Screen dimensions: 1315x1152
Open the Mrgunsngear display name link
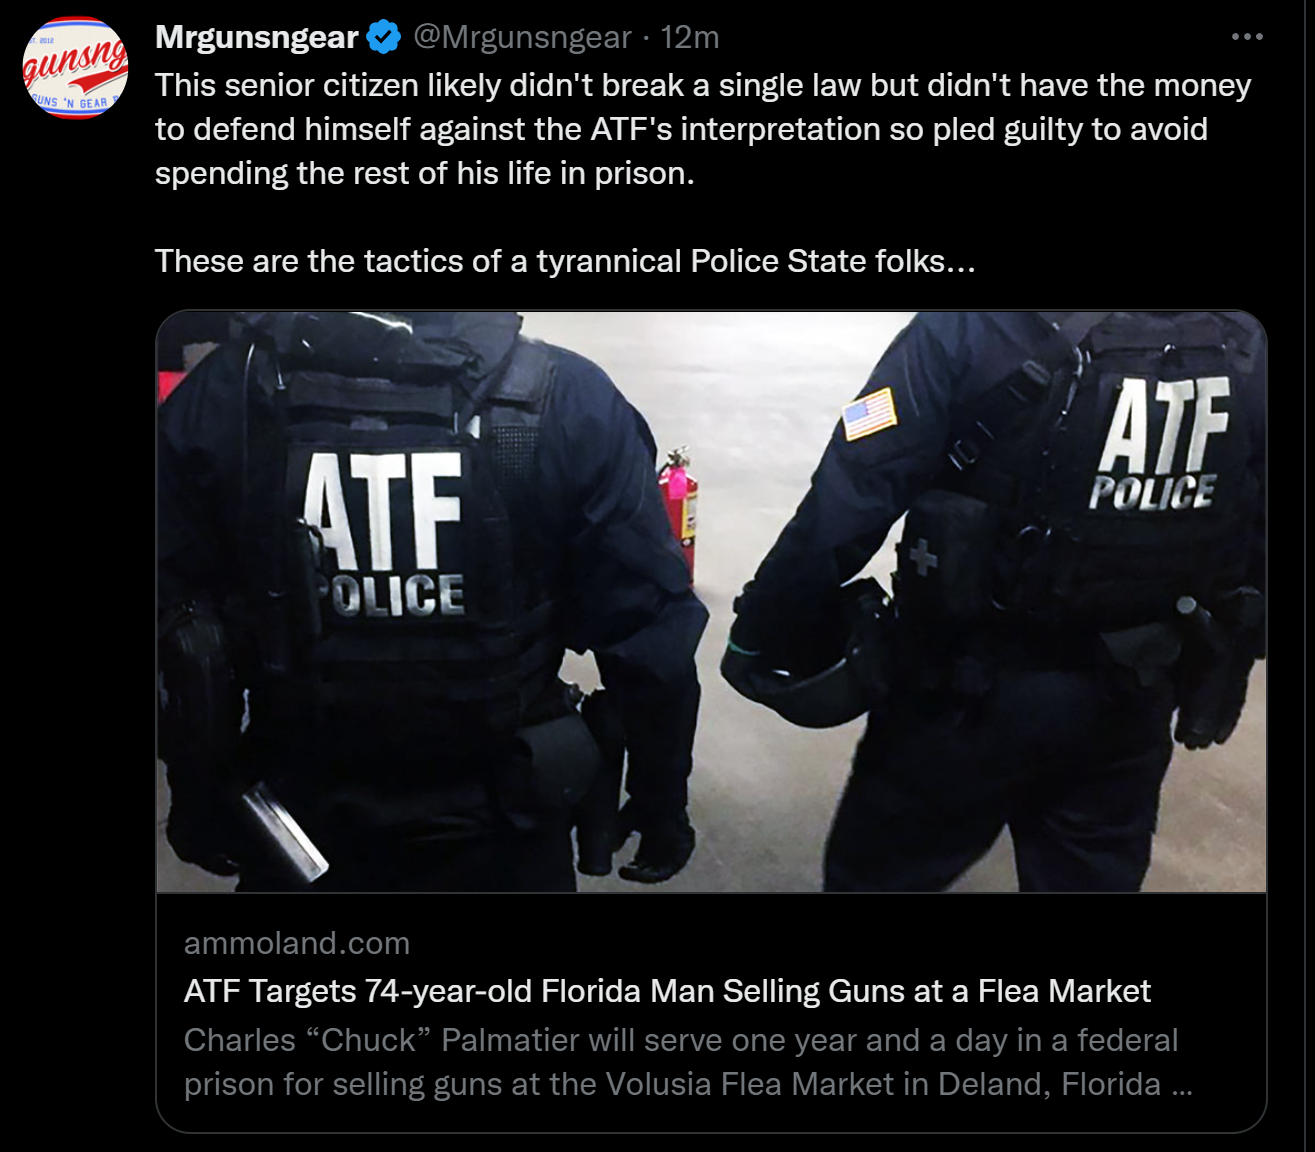pos(257,37)
